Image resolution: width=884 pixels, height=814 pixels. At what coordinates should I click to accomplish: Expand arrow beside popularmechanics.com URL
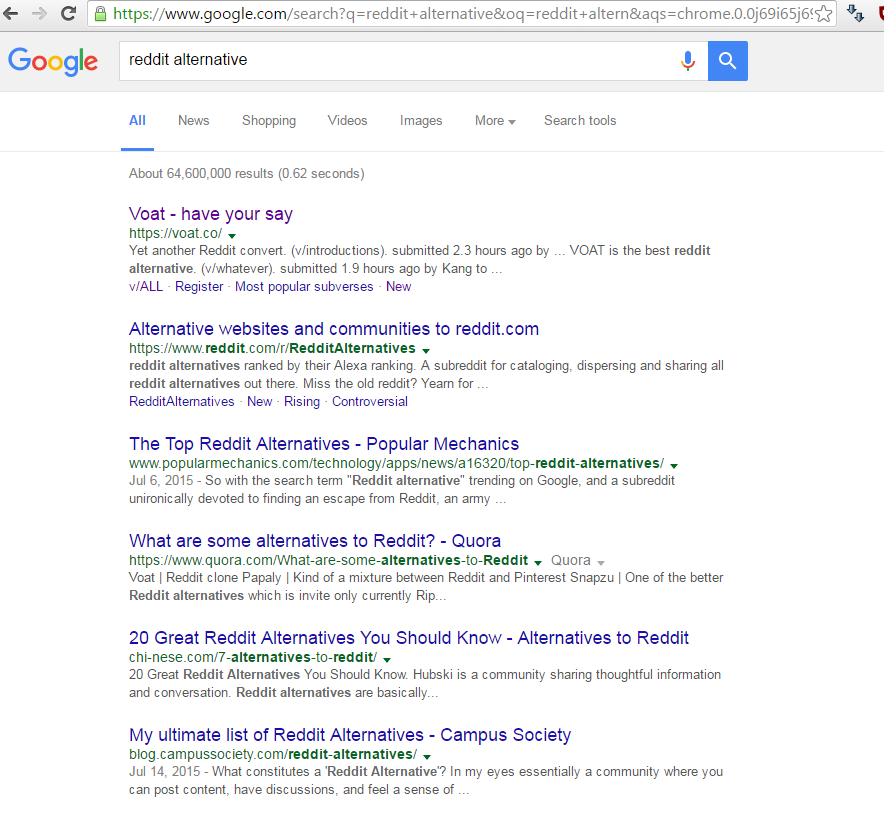point(674,465)
